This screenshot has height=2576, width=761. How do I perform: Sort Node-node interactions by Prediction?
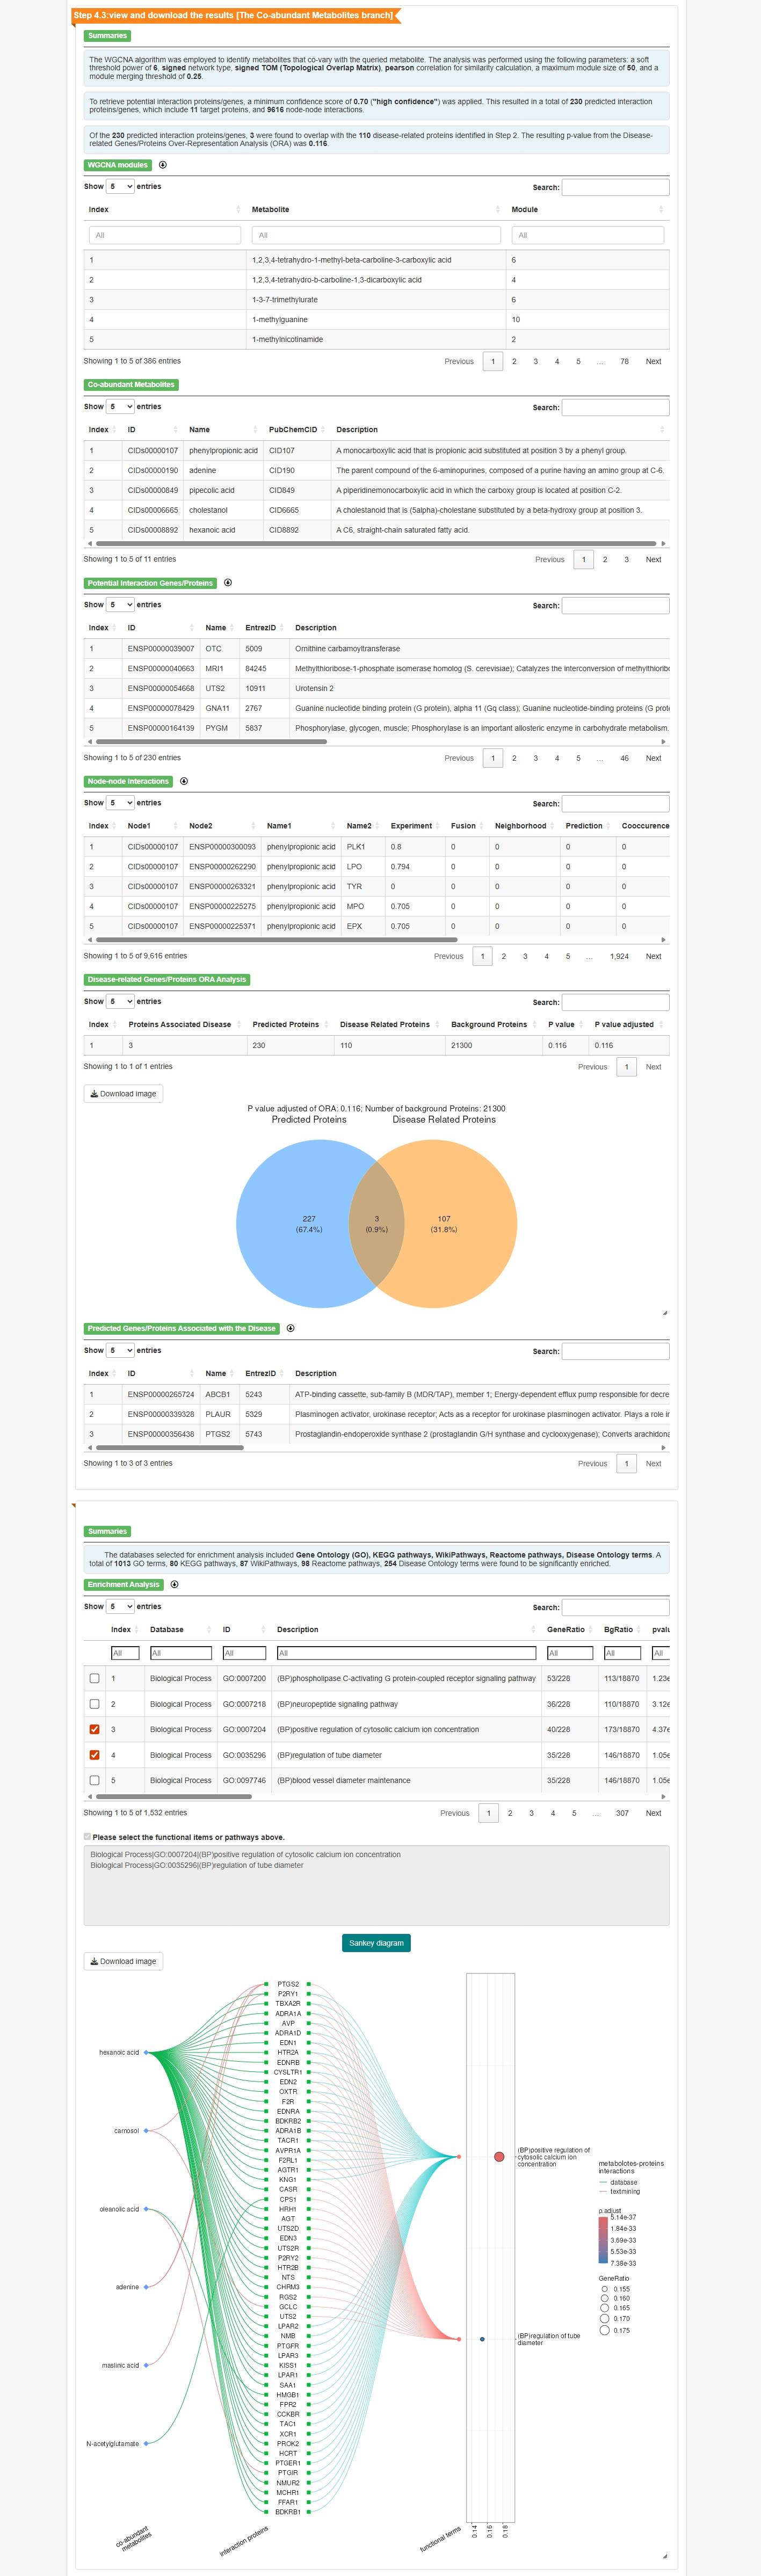588,825
